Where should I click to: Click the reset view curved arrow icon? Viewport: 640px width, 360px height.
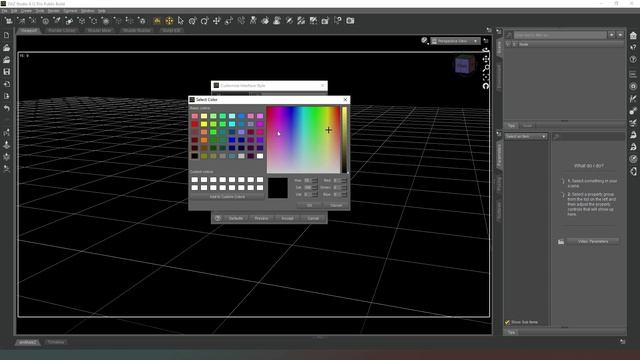(x=486, y=86)
